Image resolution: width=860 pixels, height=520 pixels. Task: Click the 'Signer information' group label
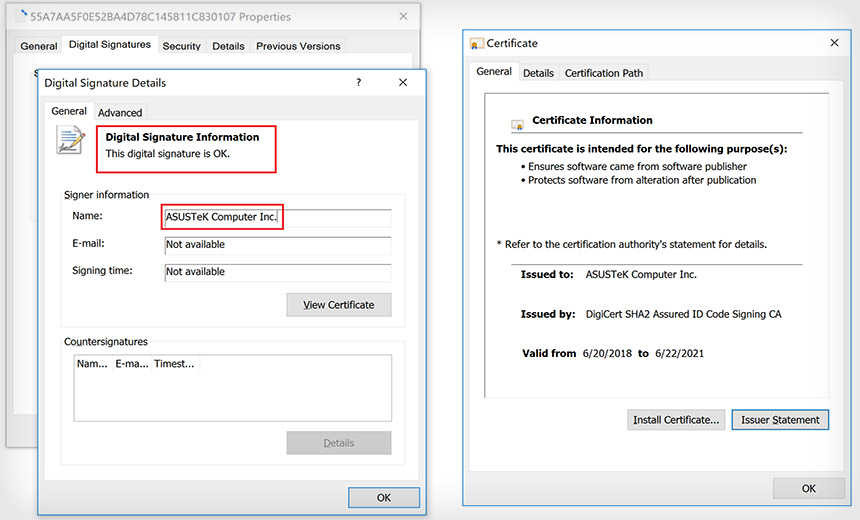106,195
